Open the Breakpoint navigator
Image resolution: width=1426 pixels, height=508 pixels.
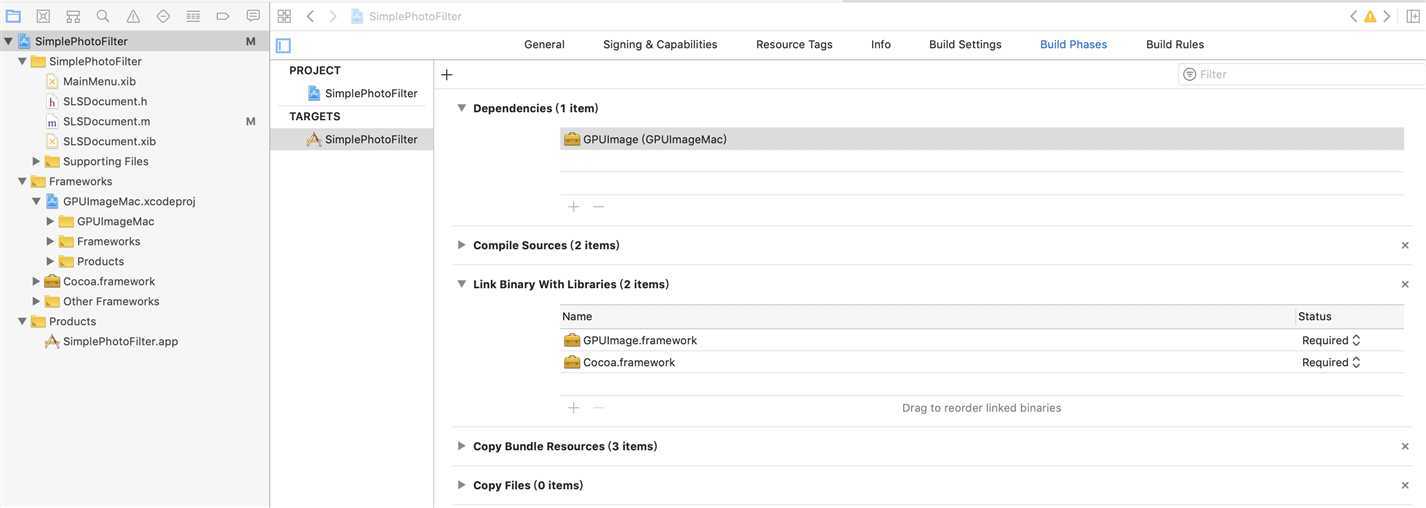(223, 16)
